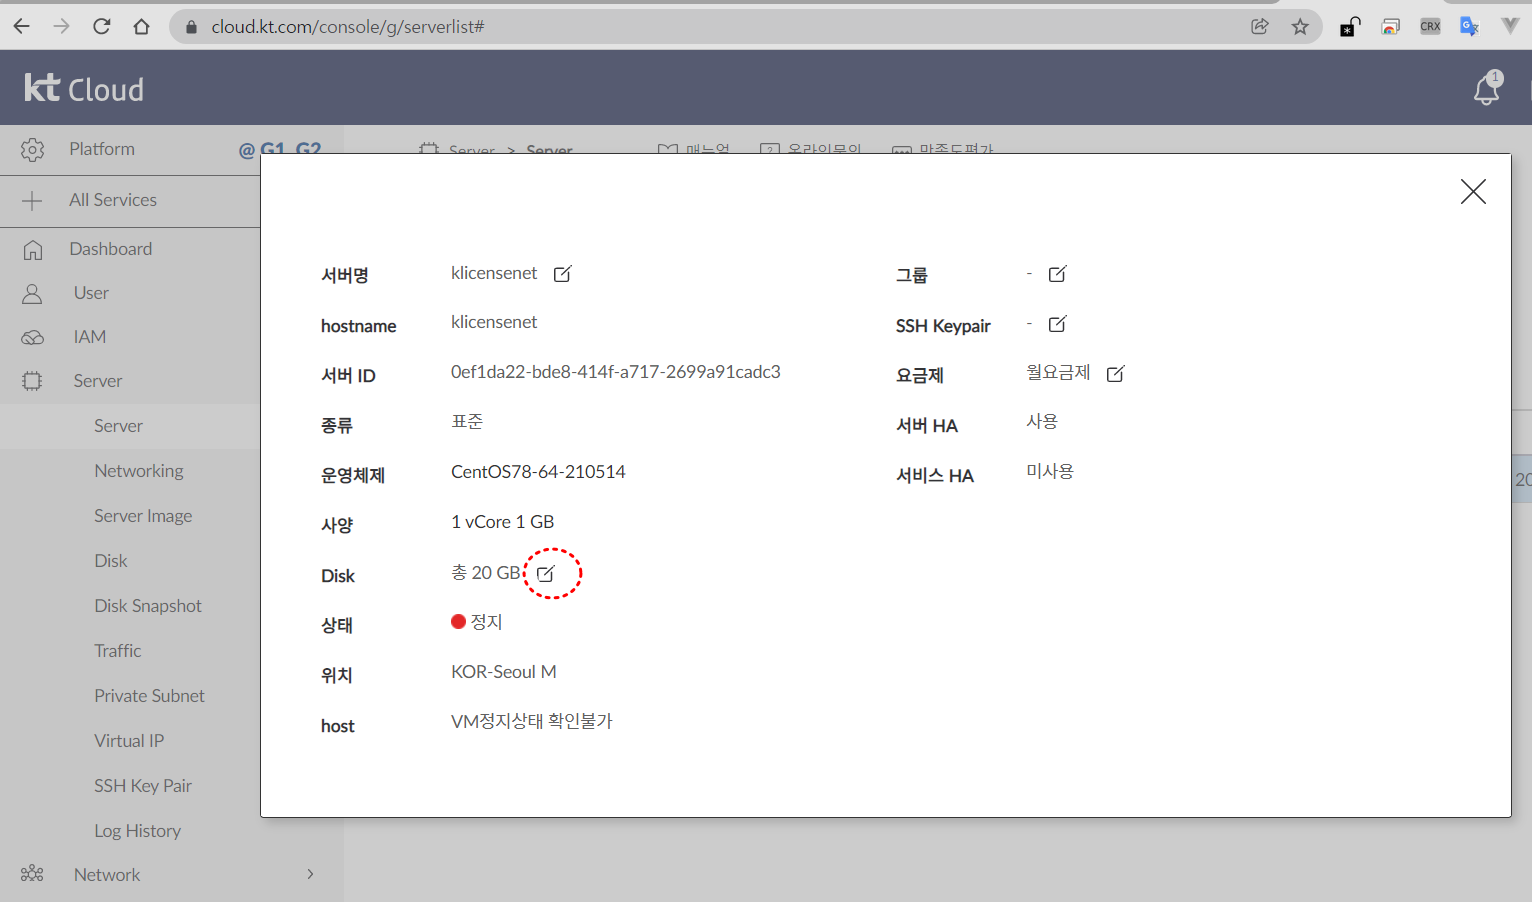Click the server ID value text

616,372
